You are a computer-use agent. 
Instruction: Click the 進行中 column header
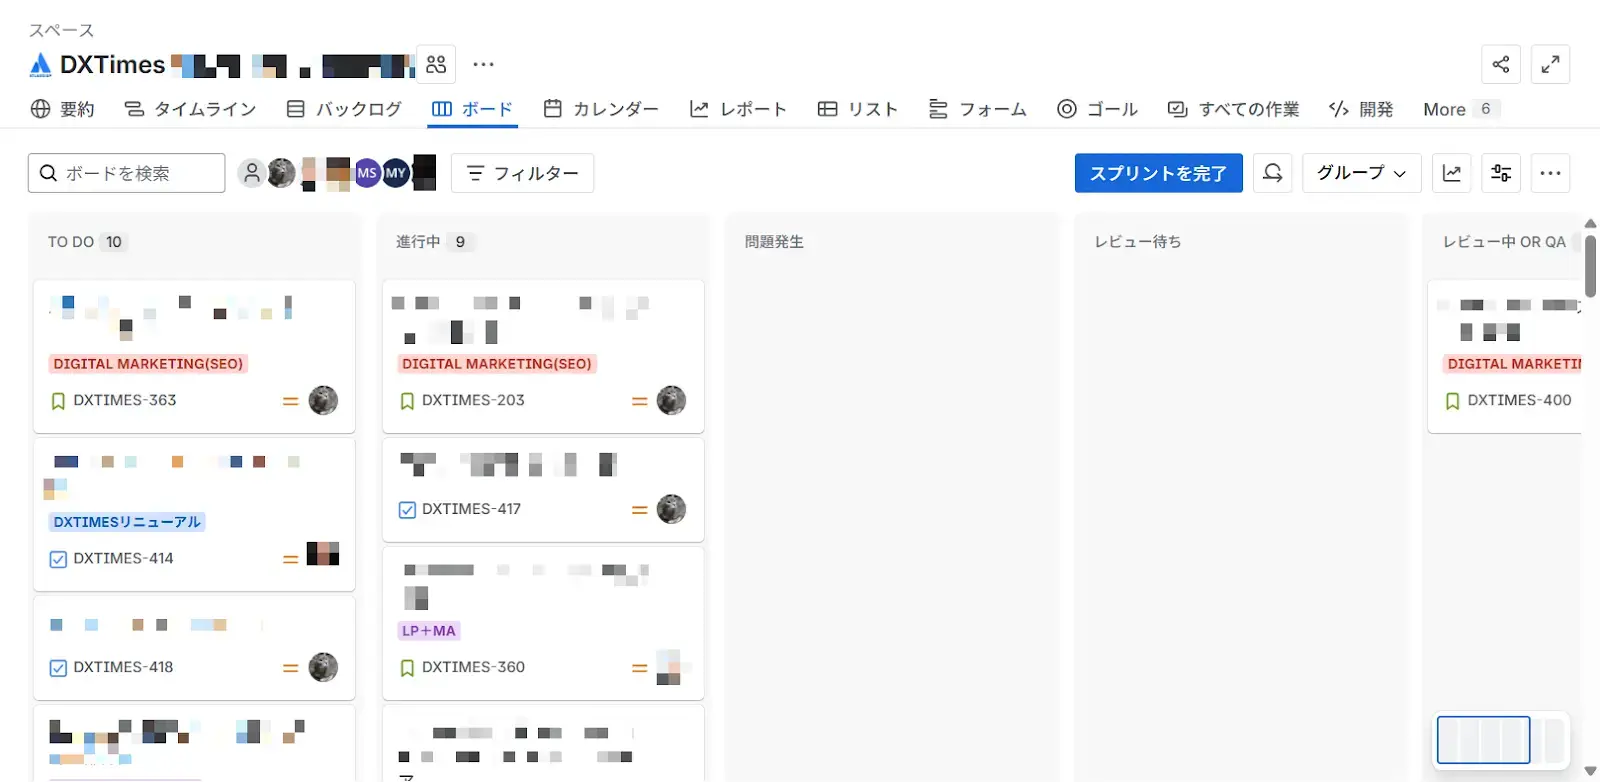[418, 242]
